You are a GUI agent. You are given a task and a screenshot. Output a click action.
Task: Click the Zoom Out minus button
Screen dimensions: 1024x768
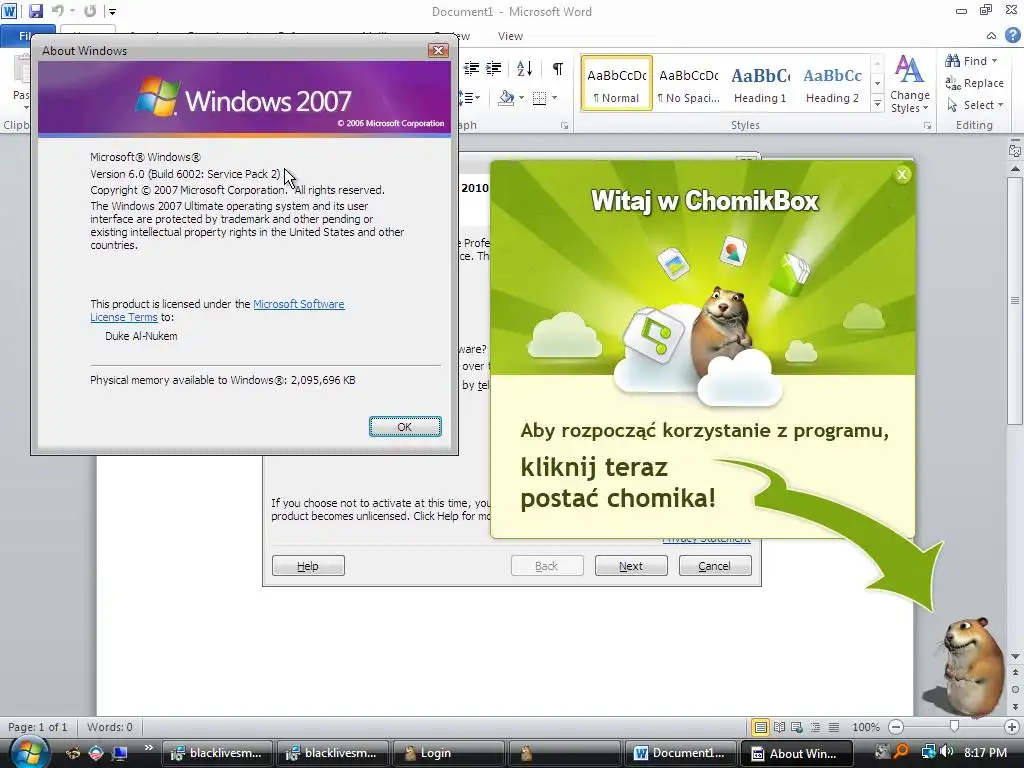(896, 727)
